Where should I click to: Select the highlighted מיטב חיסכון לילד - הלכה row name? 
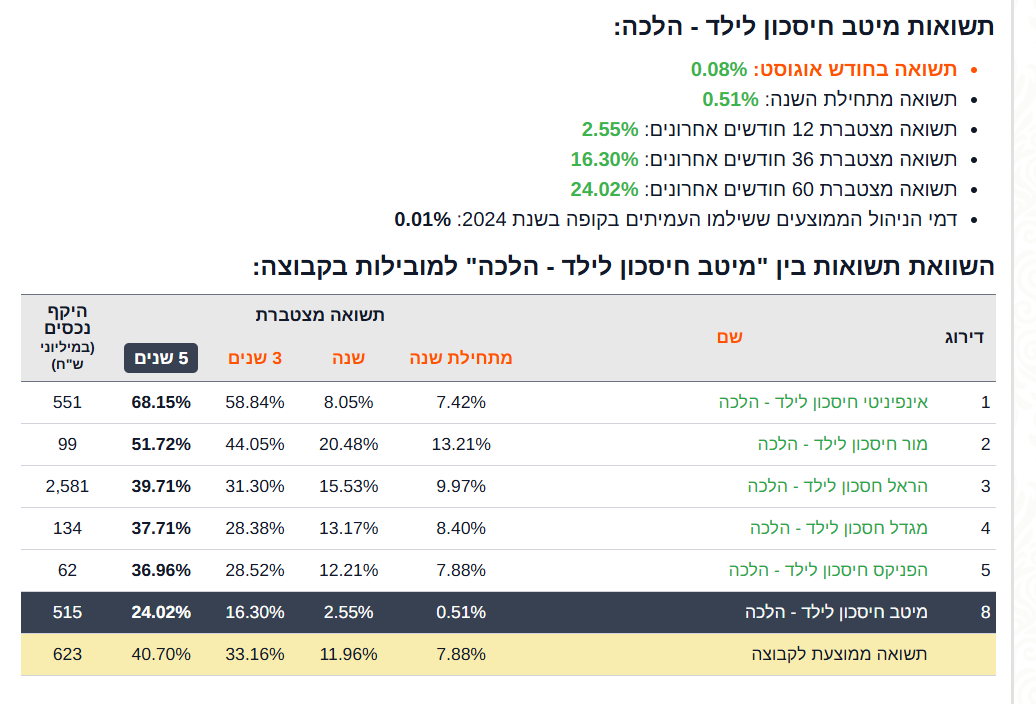coord(836,612)
